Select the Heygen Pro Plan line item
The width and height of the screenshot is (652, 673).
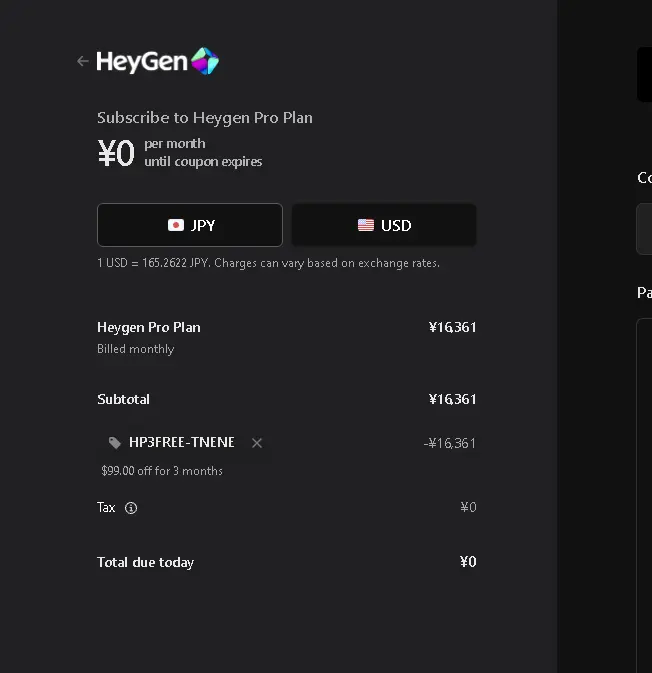pyautogui.click(x=287, y=338)
